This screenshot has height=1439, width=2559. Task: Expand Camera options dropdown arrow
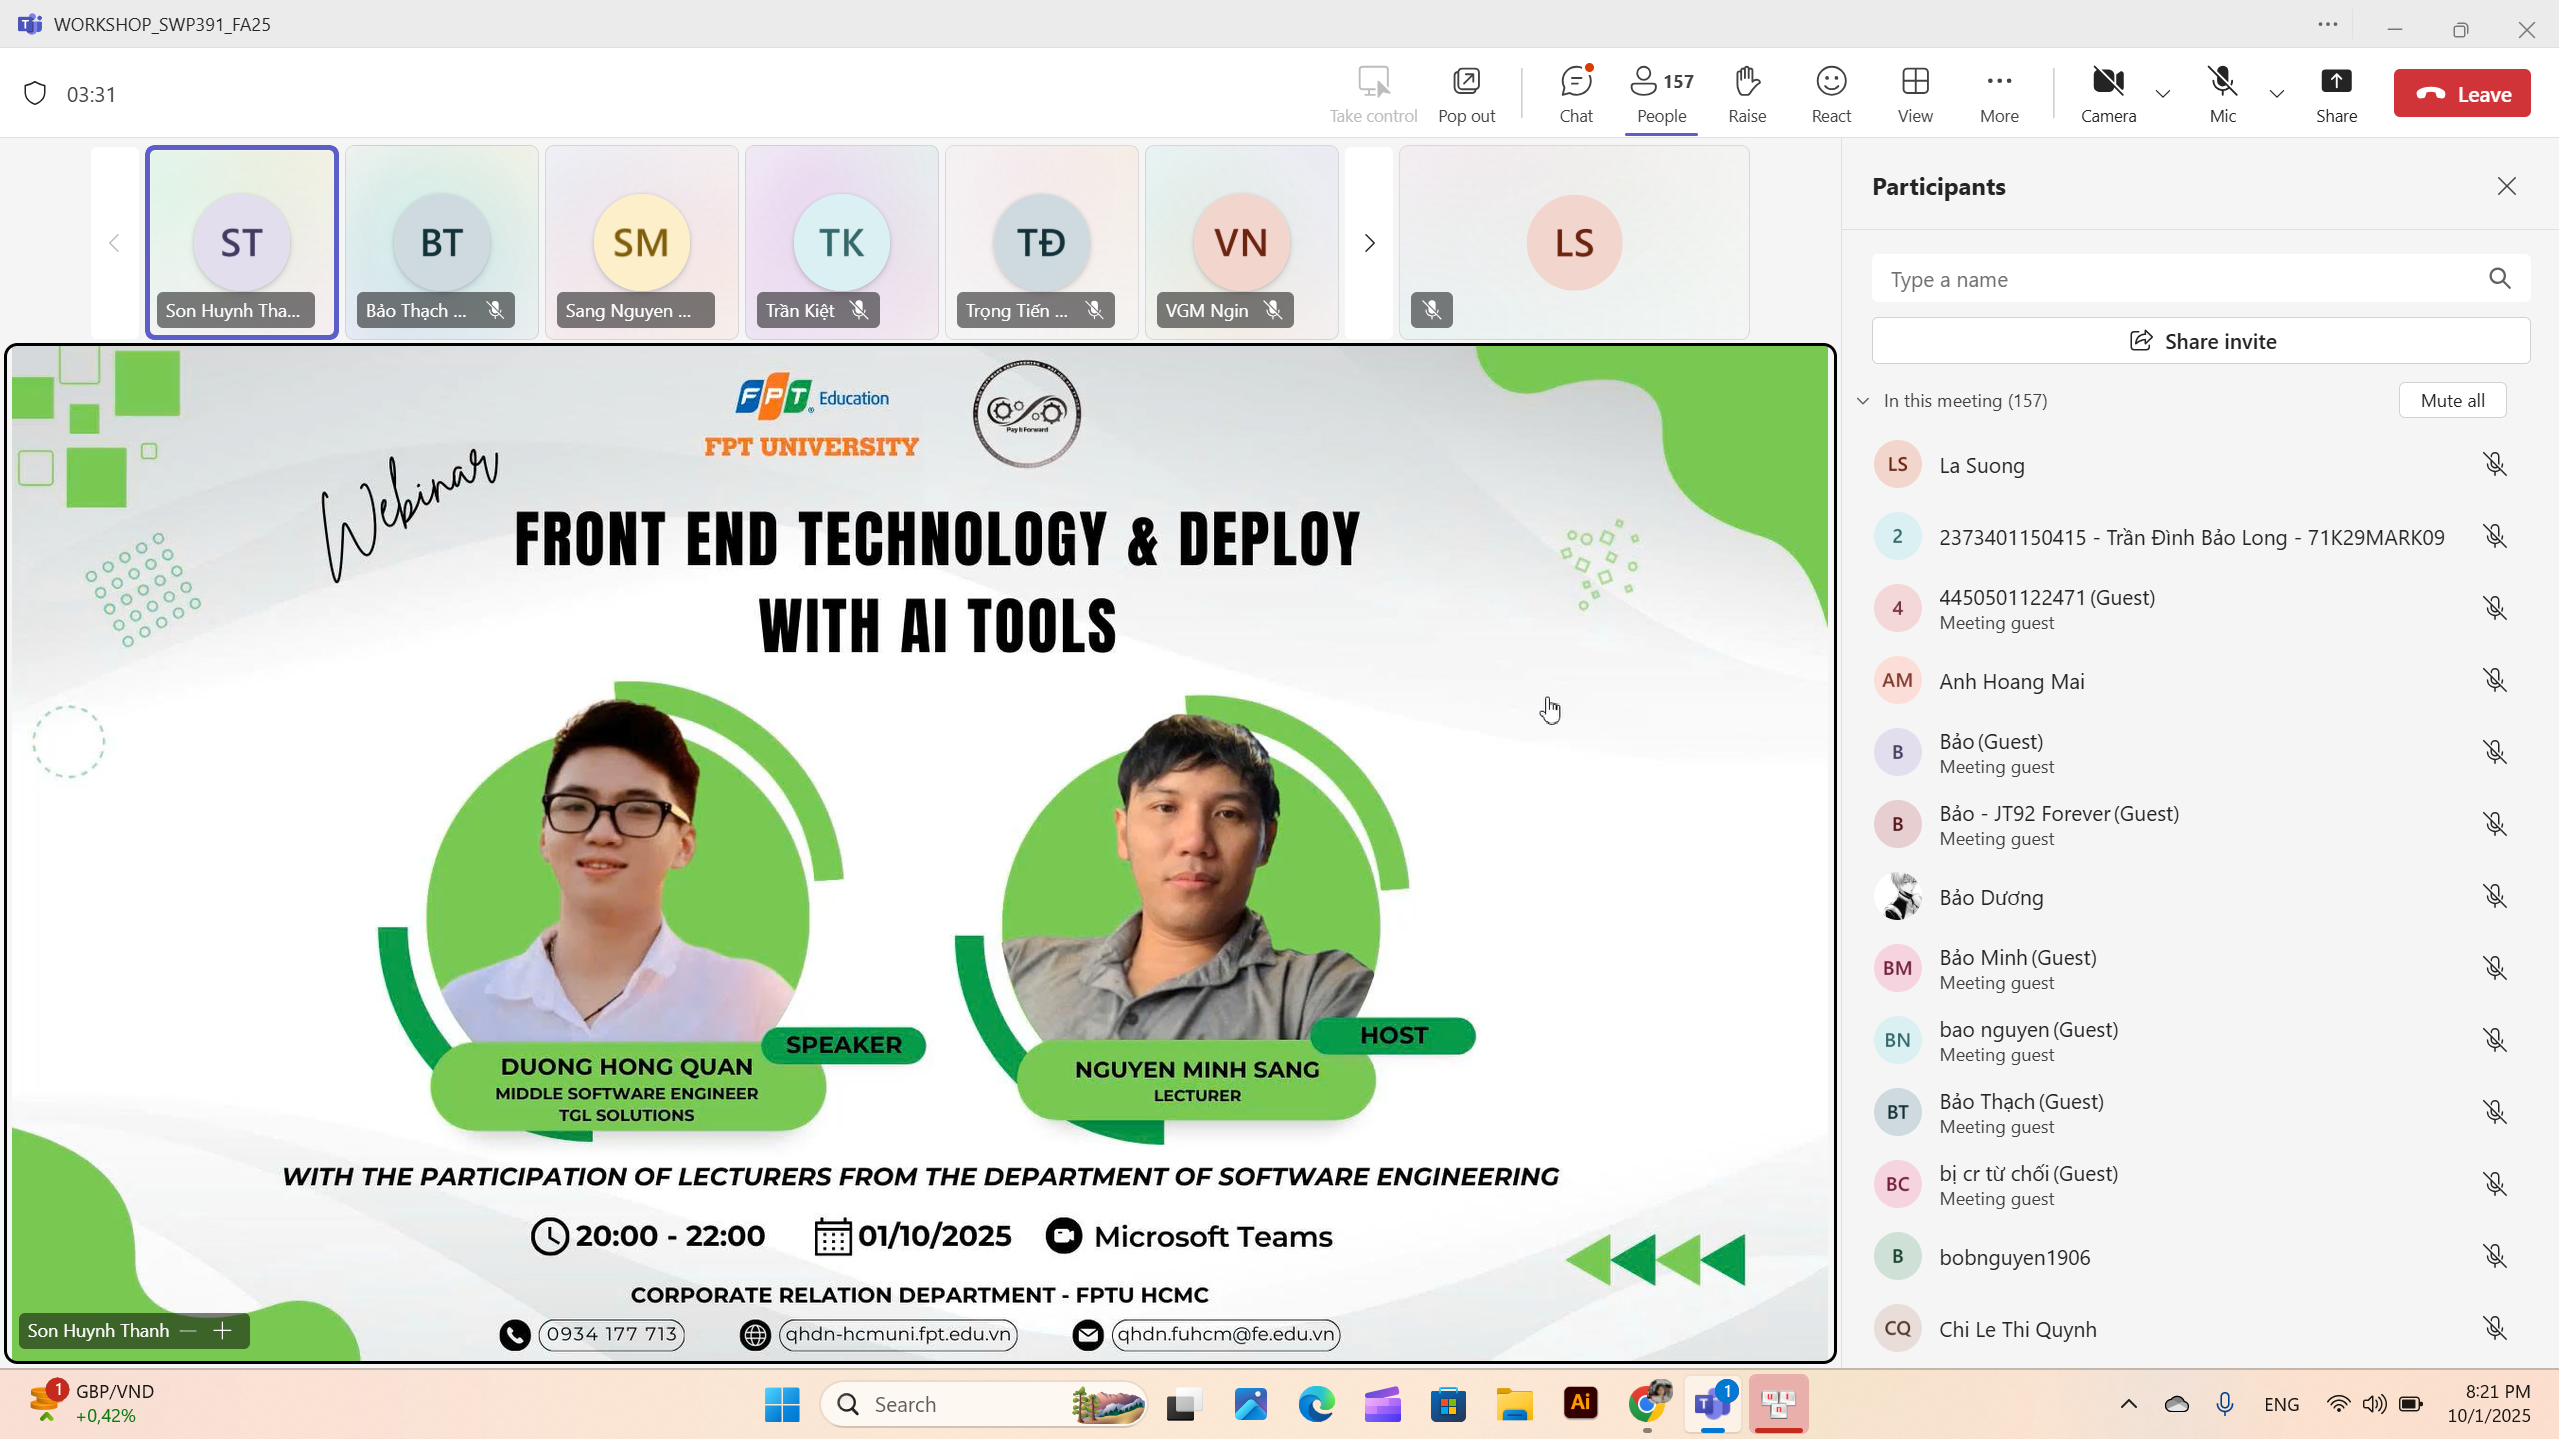2163,94
